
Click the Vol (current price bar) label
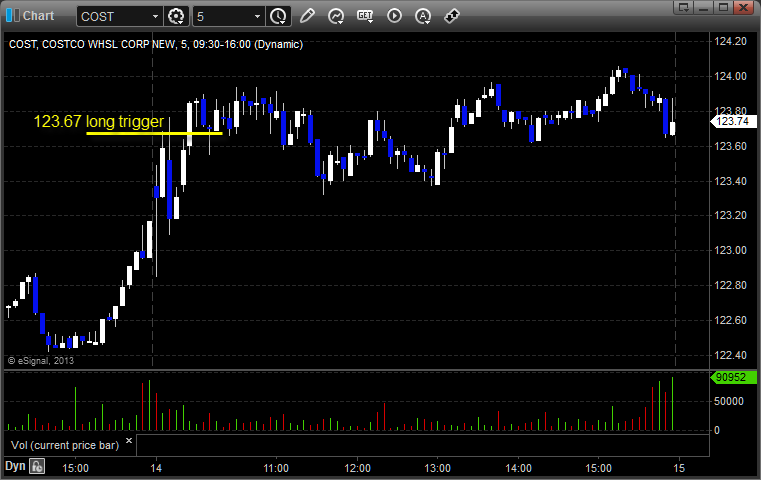click(x=65, y=445)
